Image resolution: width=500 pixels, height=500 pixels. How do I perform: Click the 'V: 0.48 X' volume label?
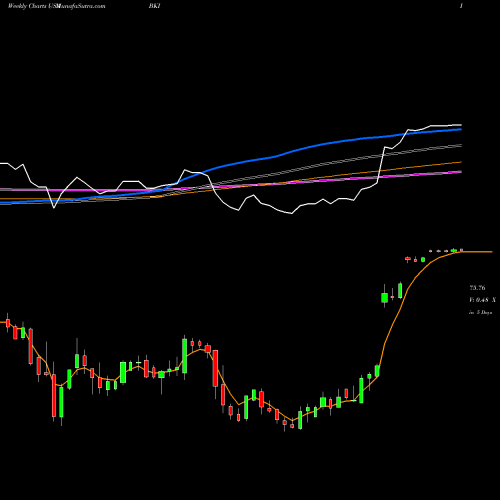coord(482,300)
